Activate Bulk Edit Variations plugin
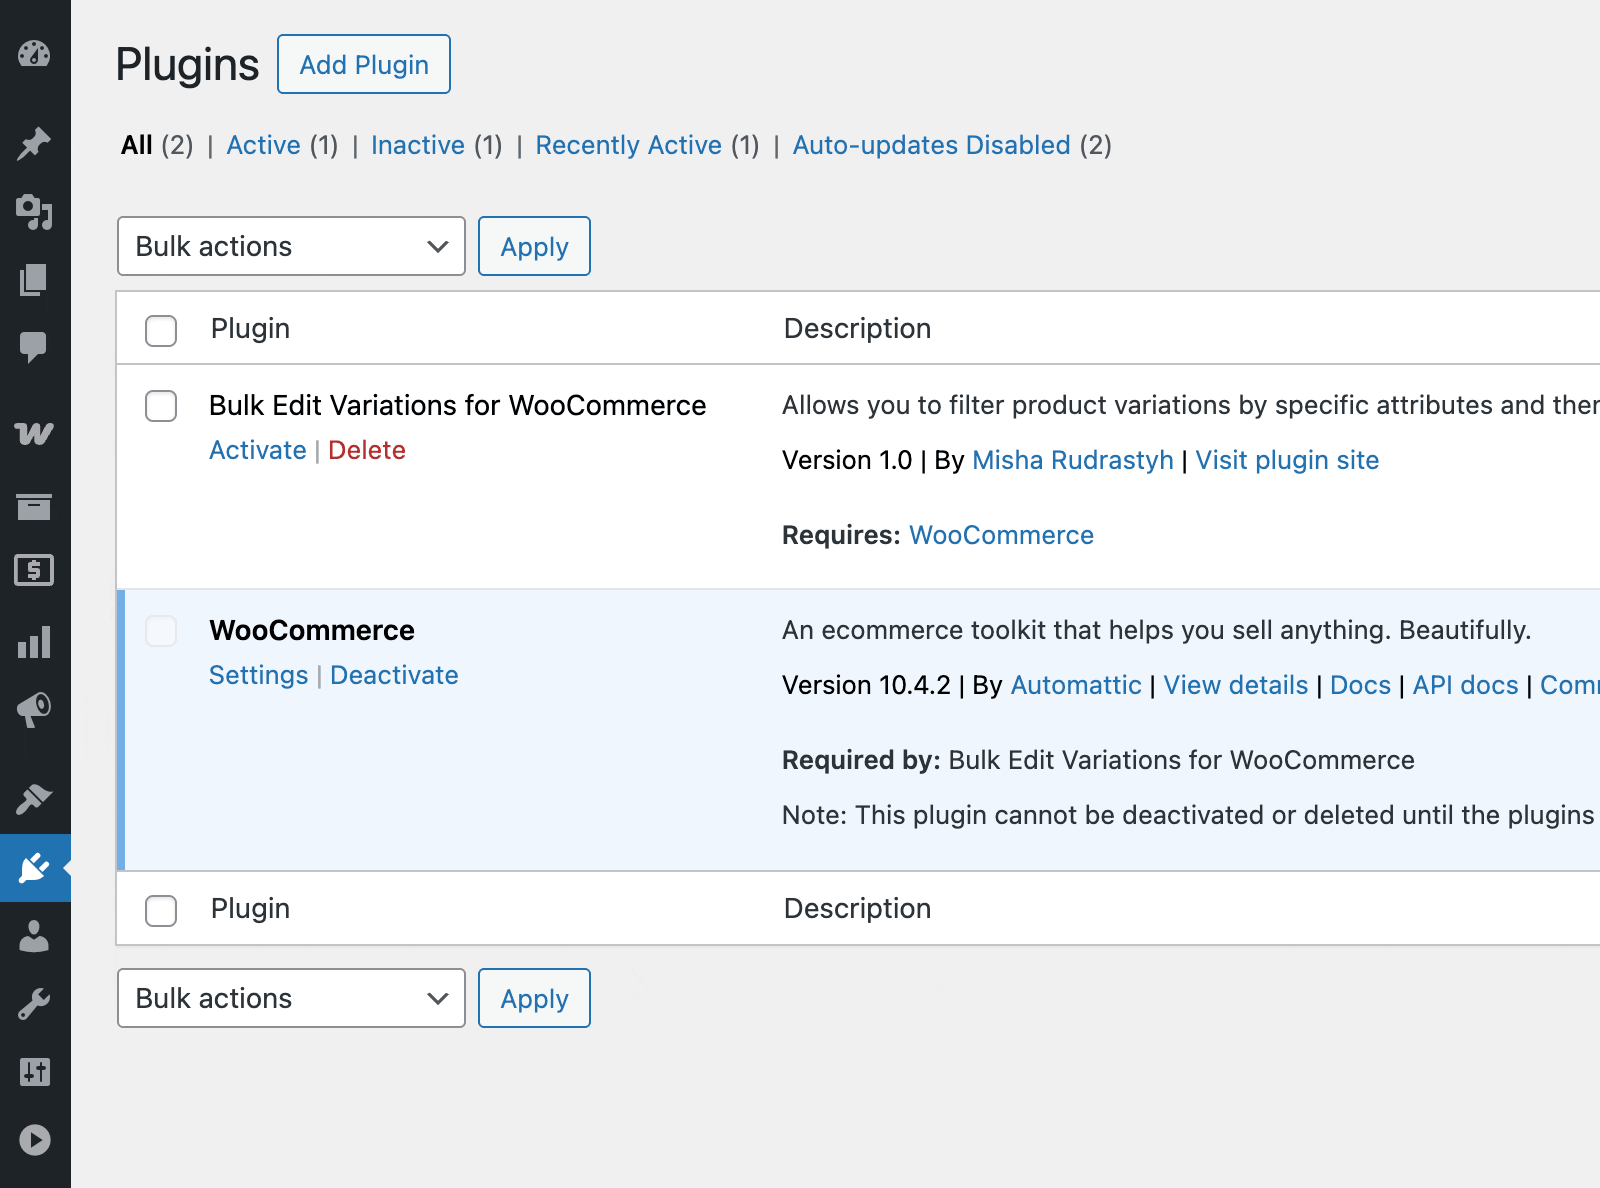Viewport: 1600px width, 1188px height. (258, 450)
